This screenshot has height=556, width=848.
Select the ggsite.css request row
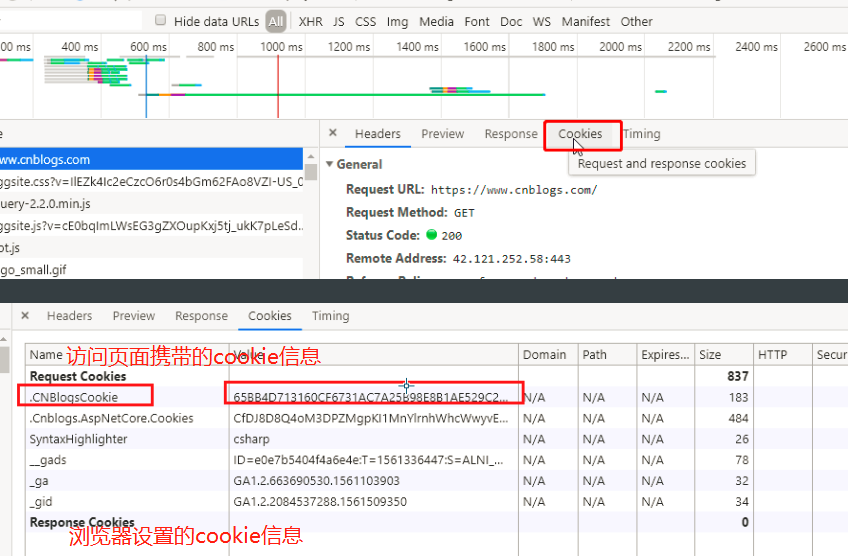pos(151,182)
